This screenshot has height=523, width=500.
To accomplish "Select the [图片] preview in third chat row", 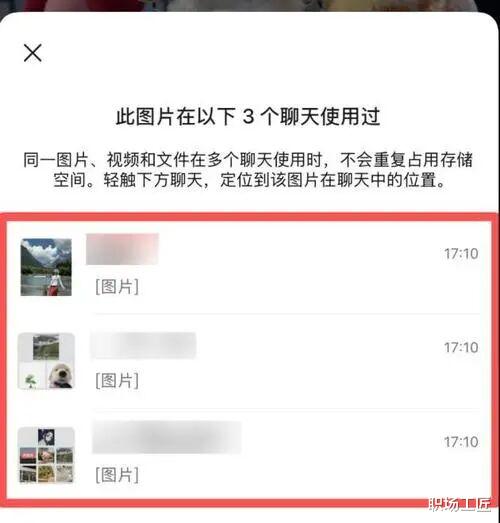I will click(x=117, y=475).
